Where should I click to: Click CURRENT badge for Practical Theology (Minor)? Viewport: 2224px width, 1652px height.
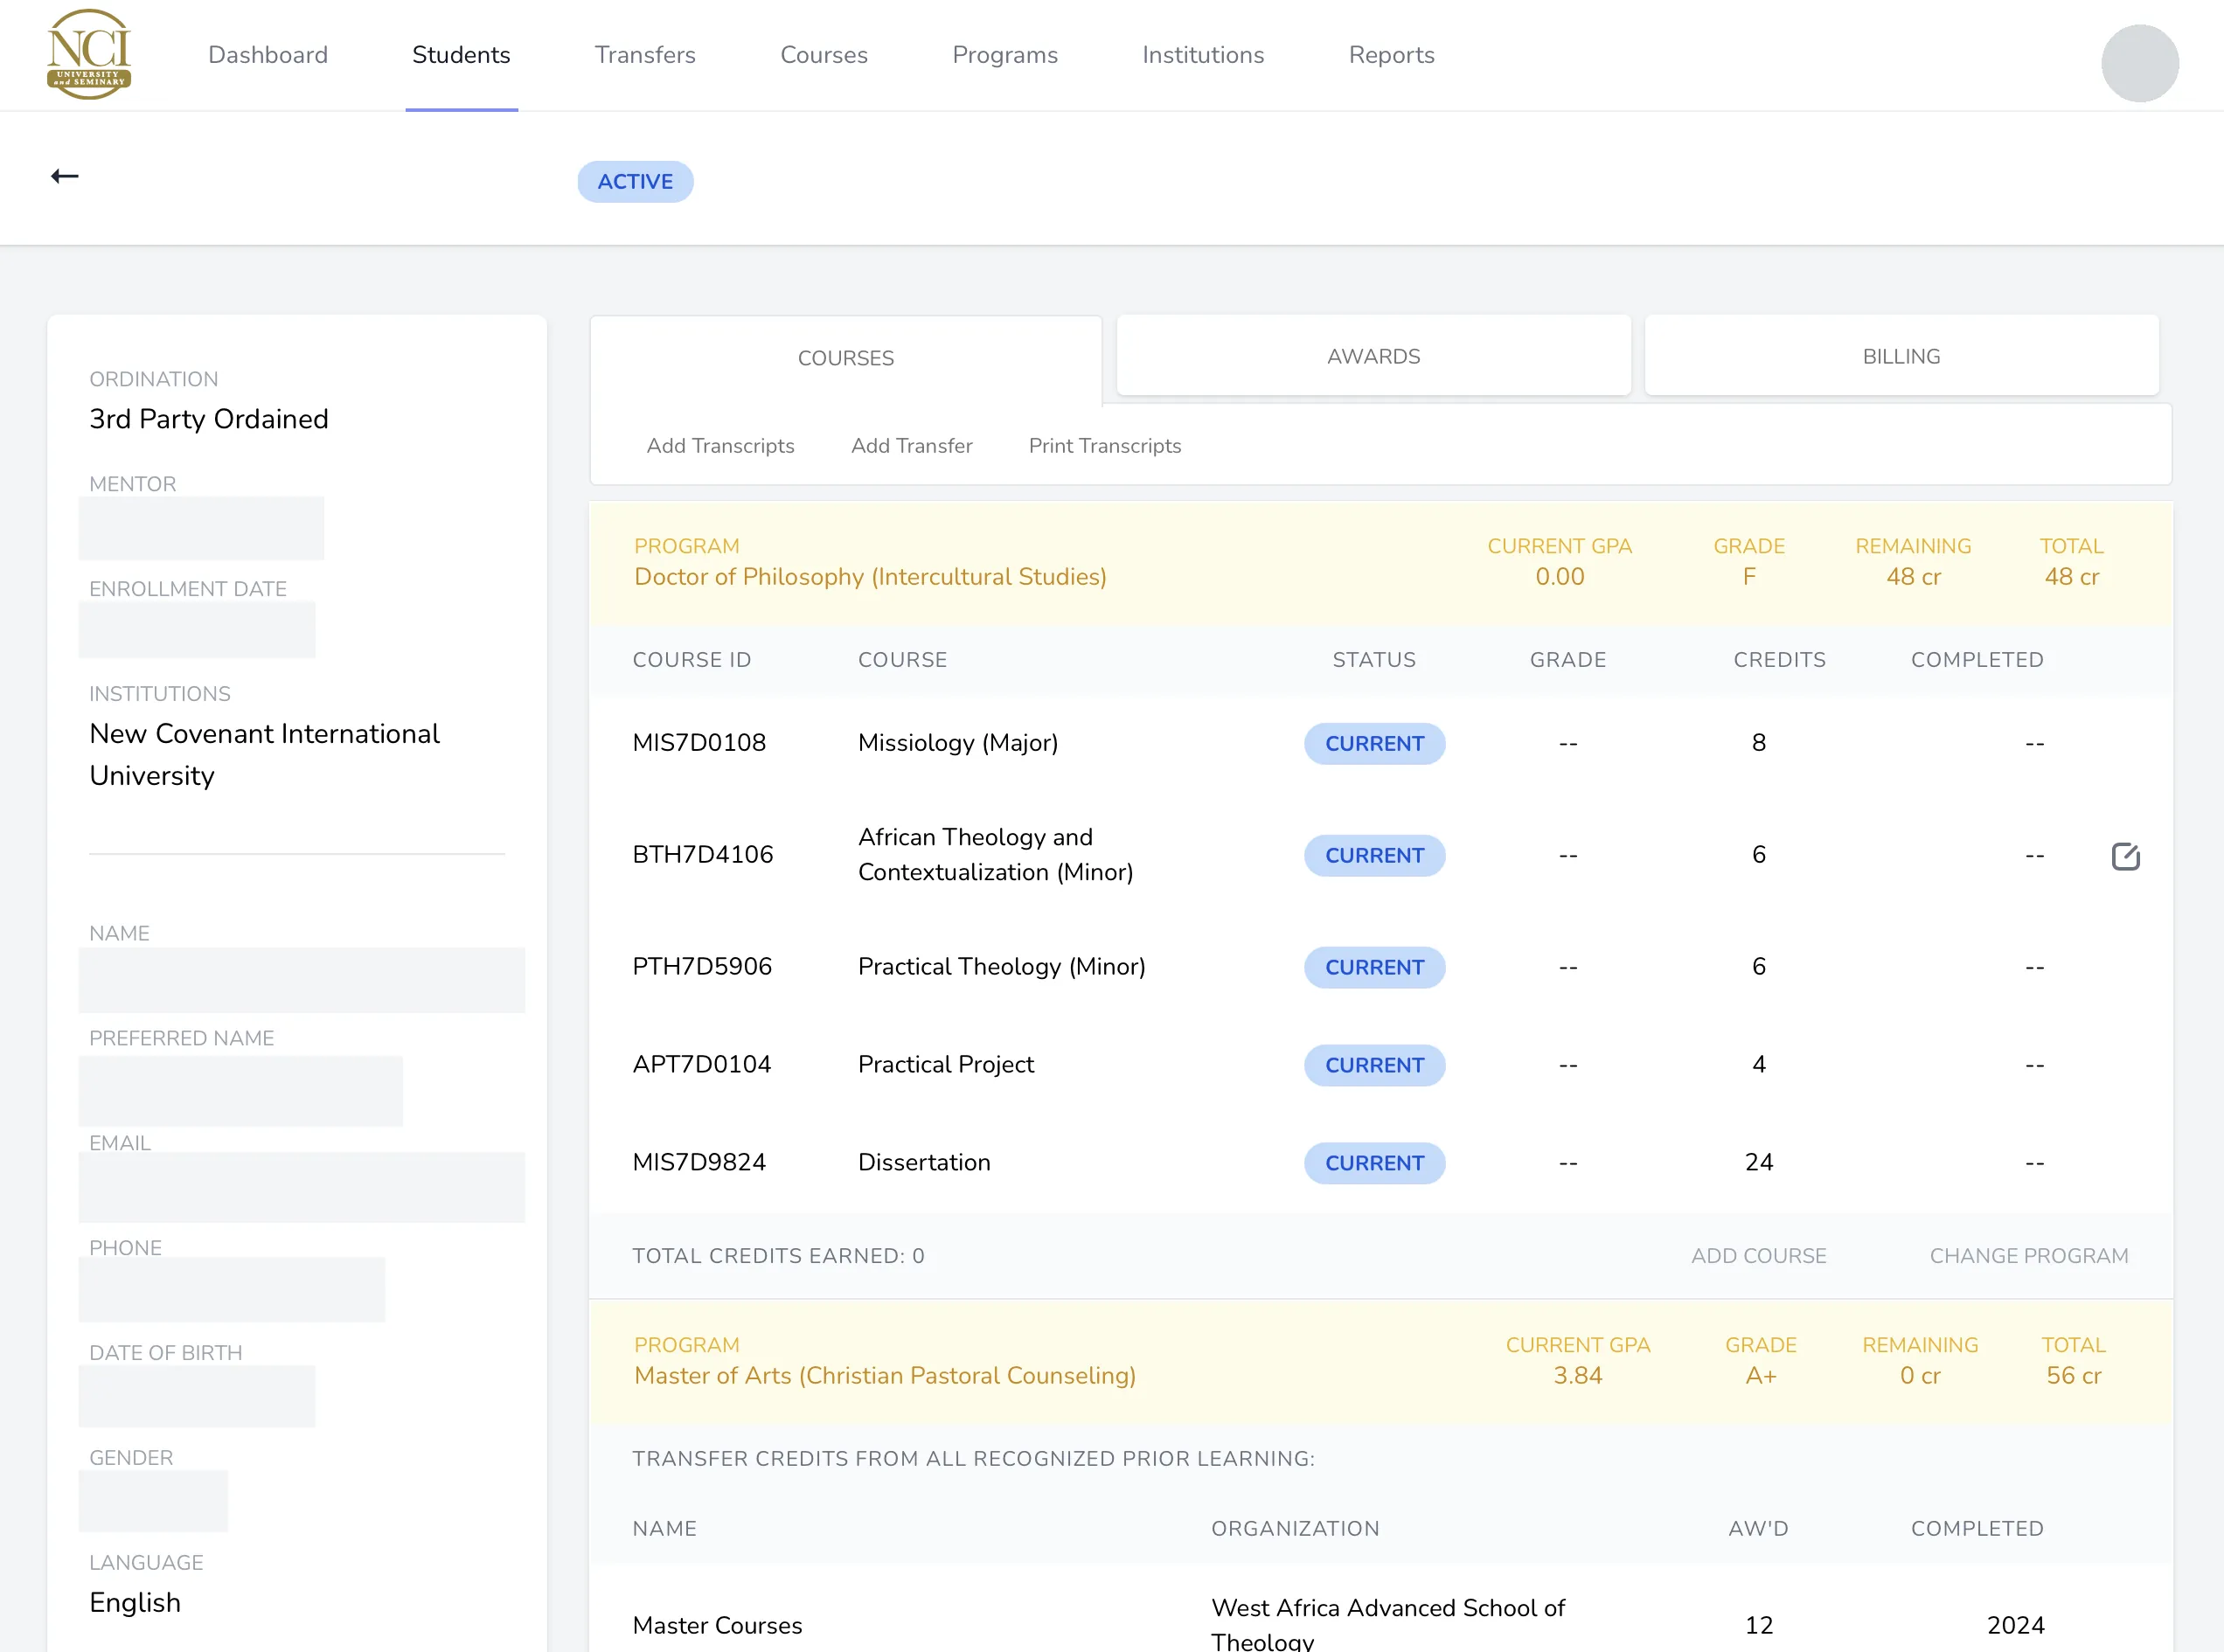[x=1374, y=967]
